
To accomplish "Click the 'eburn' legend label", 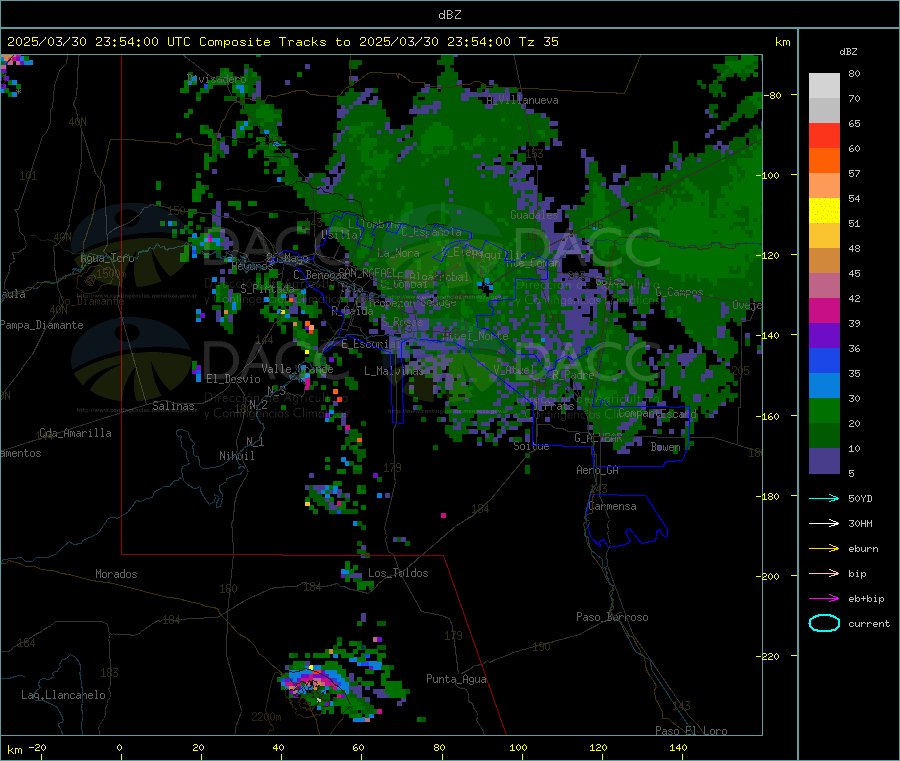I will (863, 549).
